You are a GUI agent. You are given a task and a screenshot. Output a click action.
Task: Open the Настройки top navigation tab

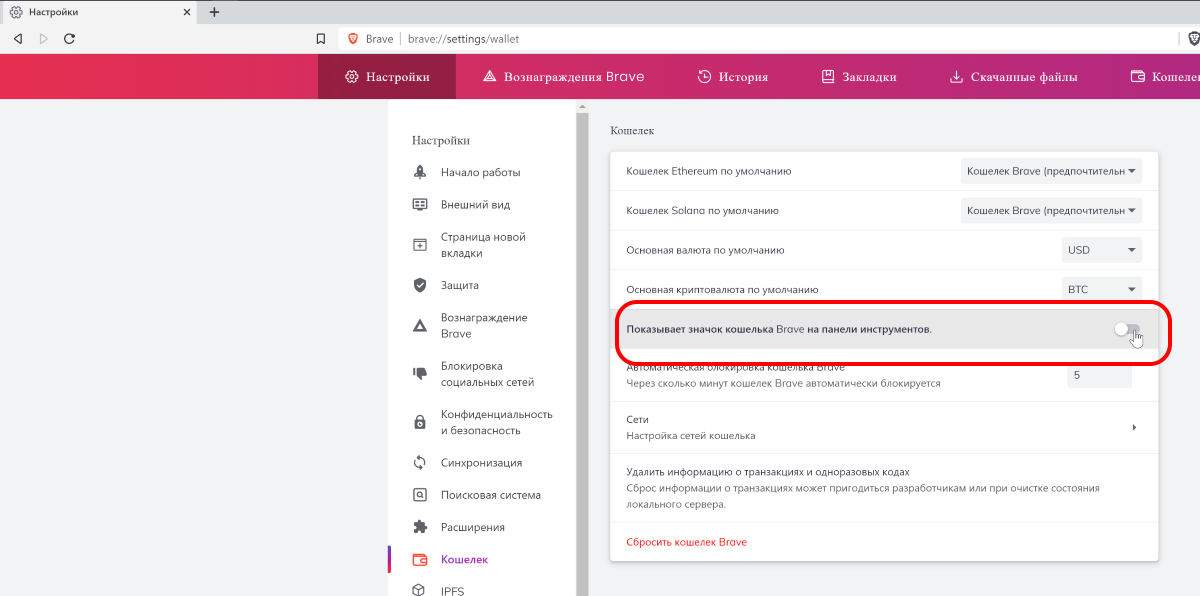(387, 76)
